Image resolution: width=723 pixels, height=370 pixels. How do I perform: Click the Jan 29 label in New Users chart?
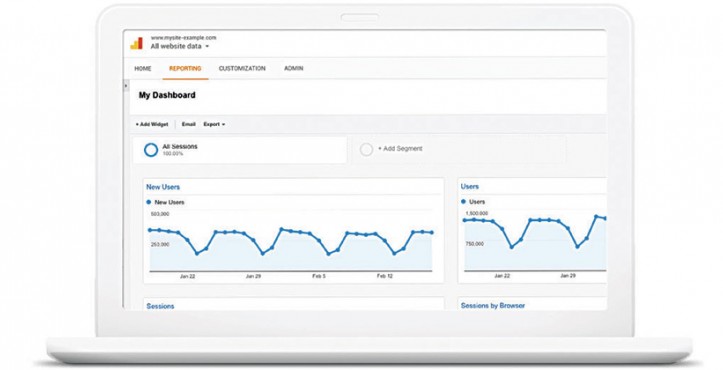(x=253, y=276)
